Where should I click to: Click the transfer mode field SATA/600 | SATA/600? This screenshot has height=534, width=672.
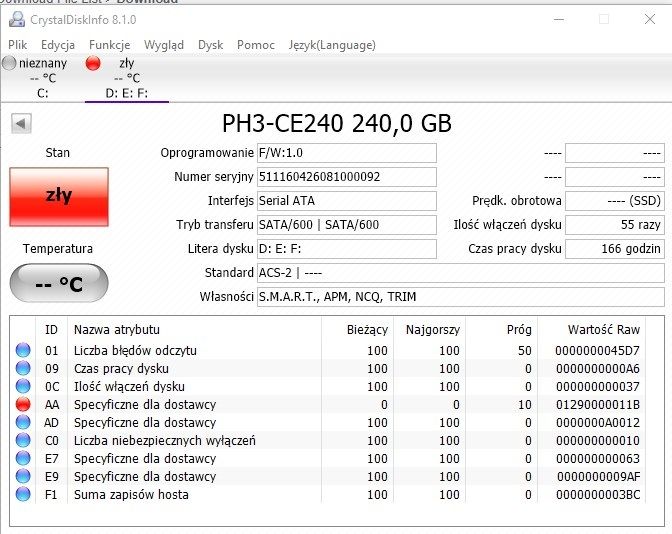347,225
